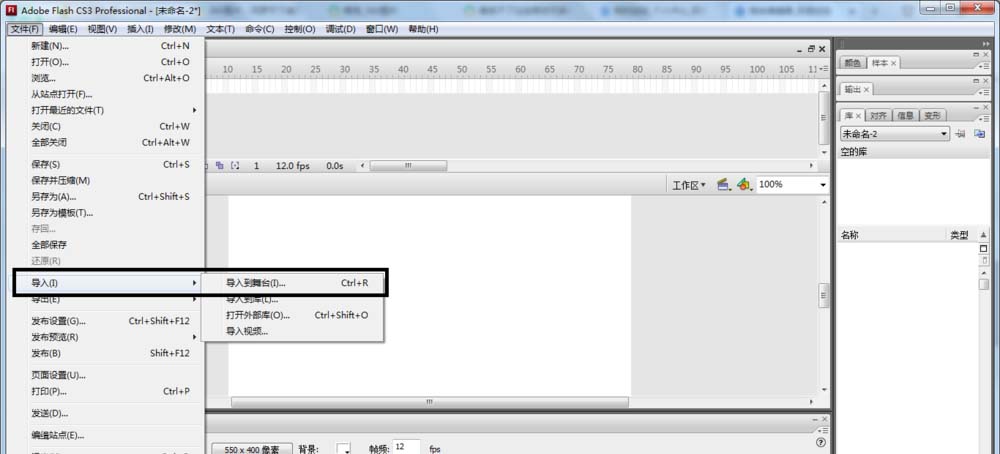This screenshot has height=454, width=1000.
Task: Collapse the right panel dock double-arrow
Action: click(986, 43)
